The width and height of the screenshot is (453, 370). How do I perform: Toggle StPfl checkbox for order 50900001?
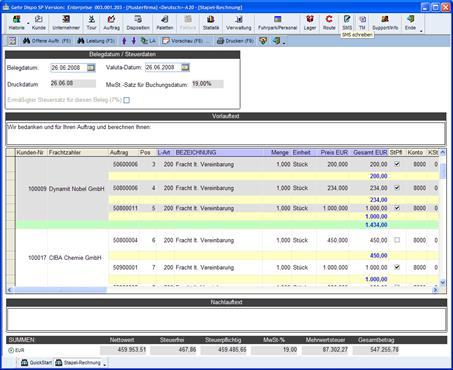pyautogui.click(x=397, y=267)
